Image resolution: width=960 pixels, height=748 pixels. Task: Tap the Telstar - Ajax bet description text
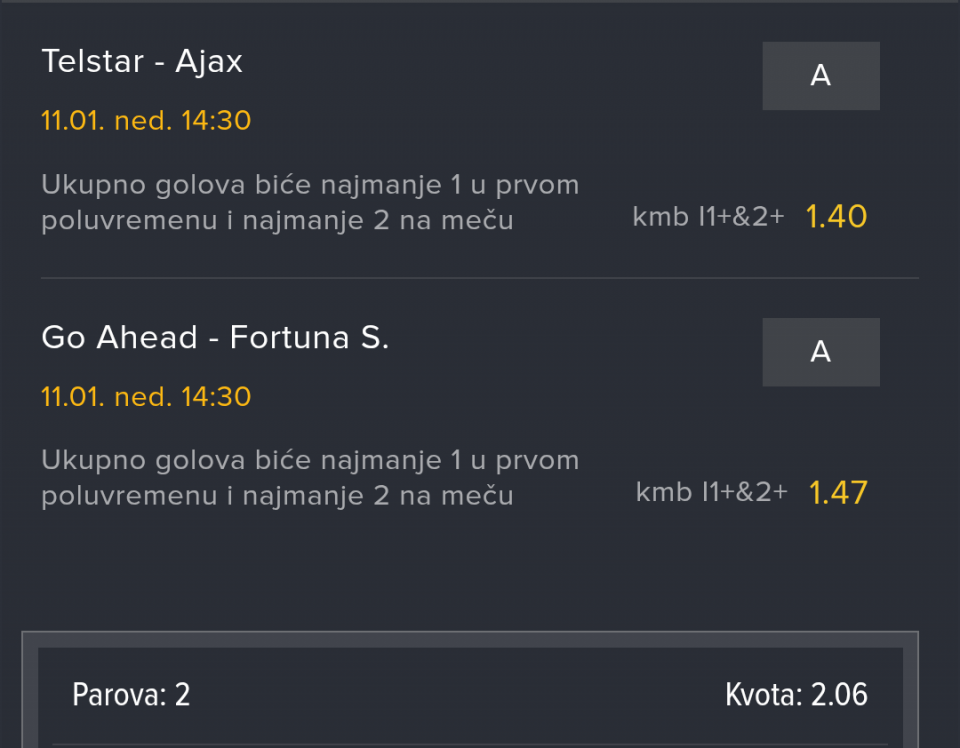310,203
